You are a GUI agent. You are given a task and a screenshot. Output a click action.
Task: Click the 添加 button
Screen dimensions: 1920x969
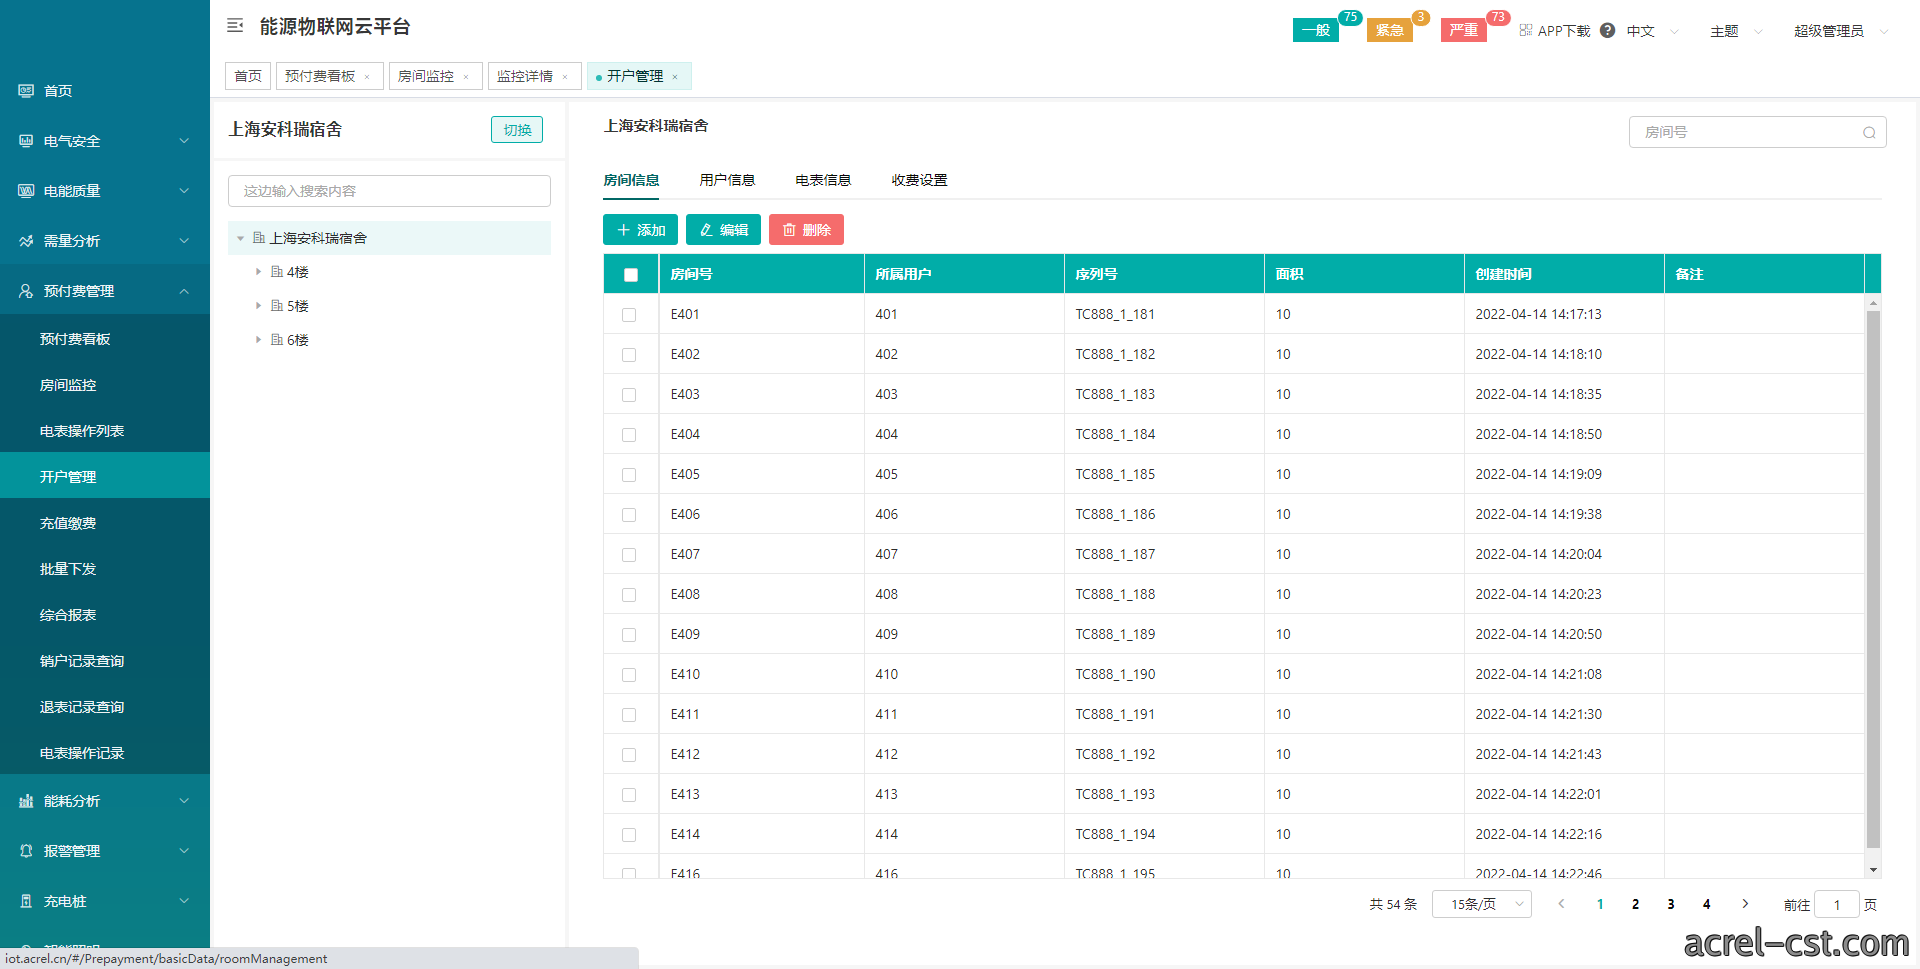640,230
